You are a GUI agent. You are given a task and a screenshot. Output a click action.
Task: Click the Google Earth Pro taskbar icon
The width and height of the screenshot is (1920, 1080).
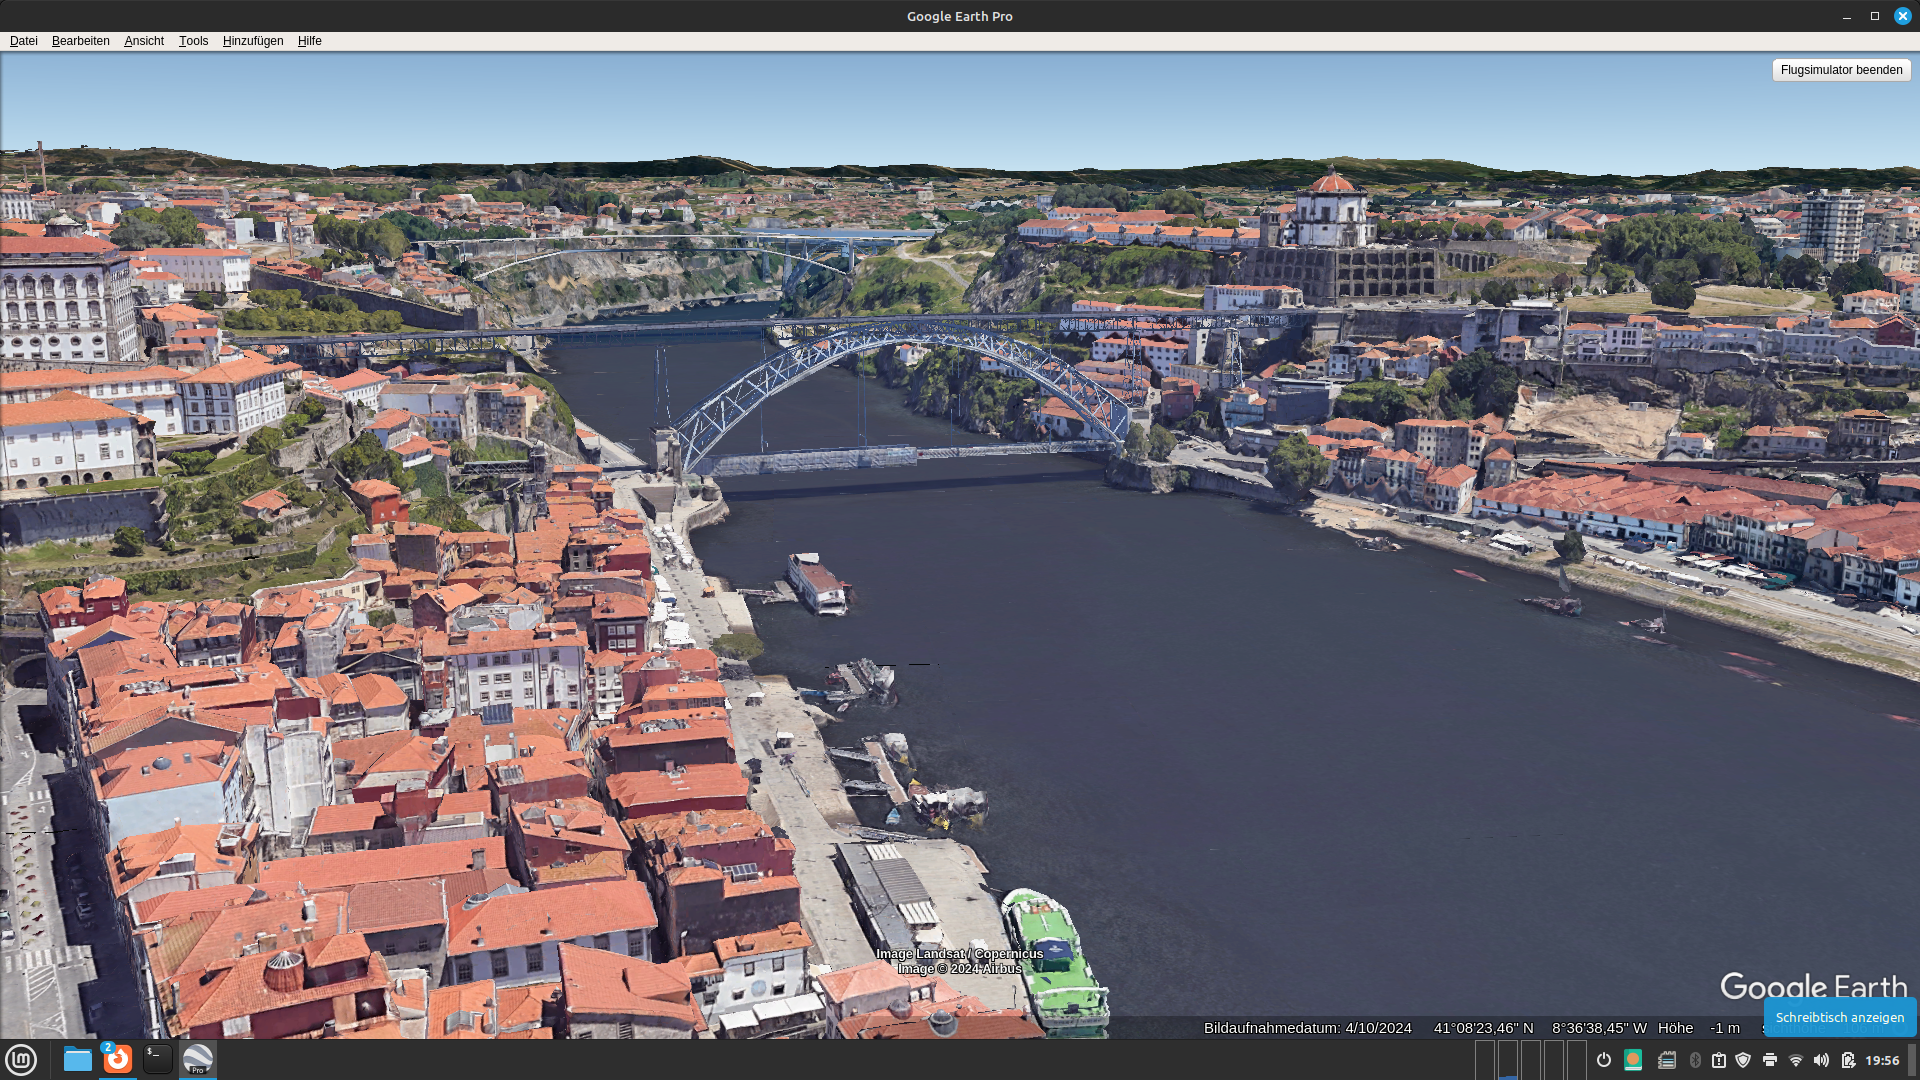[x=198, y=1059]
